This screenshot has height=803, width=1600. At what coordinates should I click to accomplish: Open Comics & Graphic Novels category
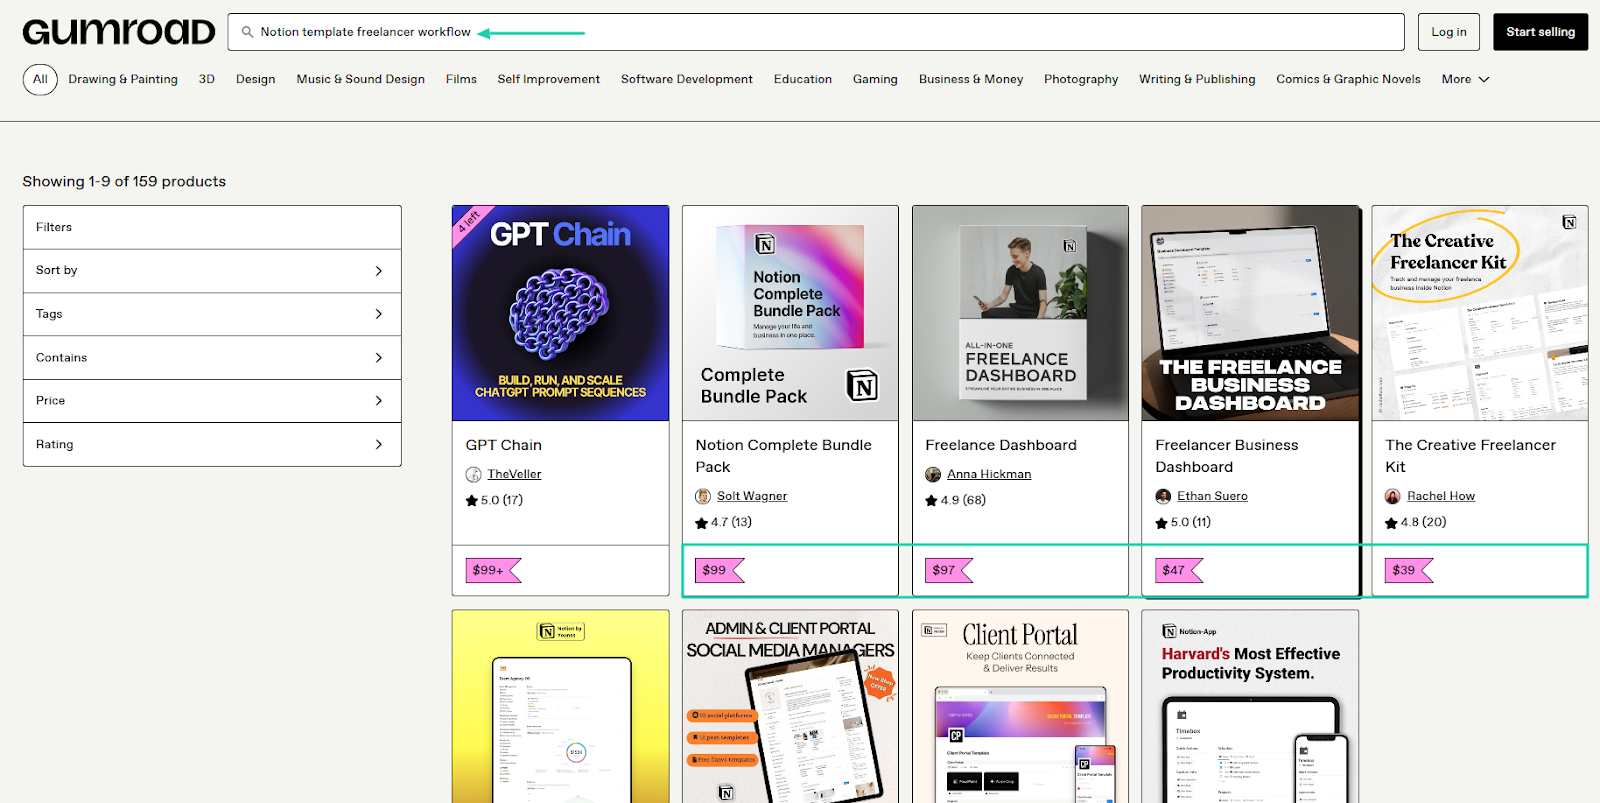click(1348, 79)
